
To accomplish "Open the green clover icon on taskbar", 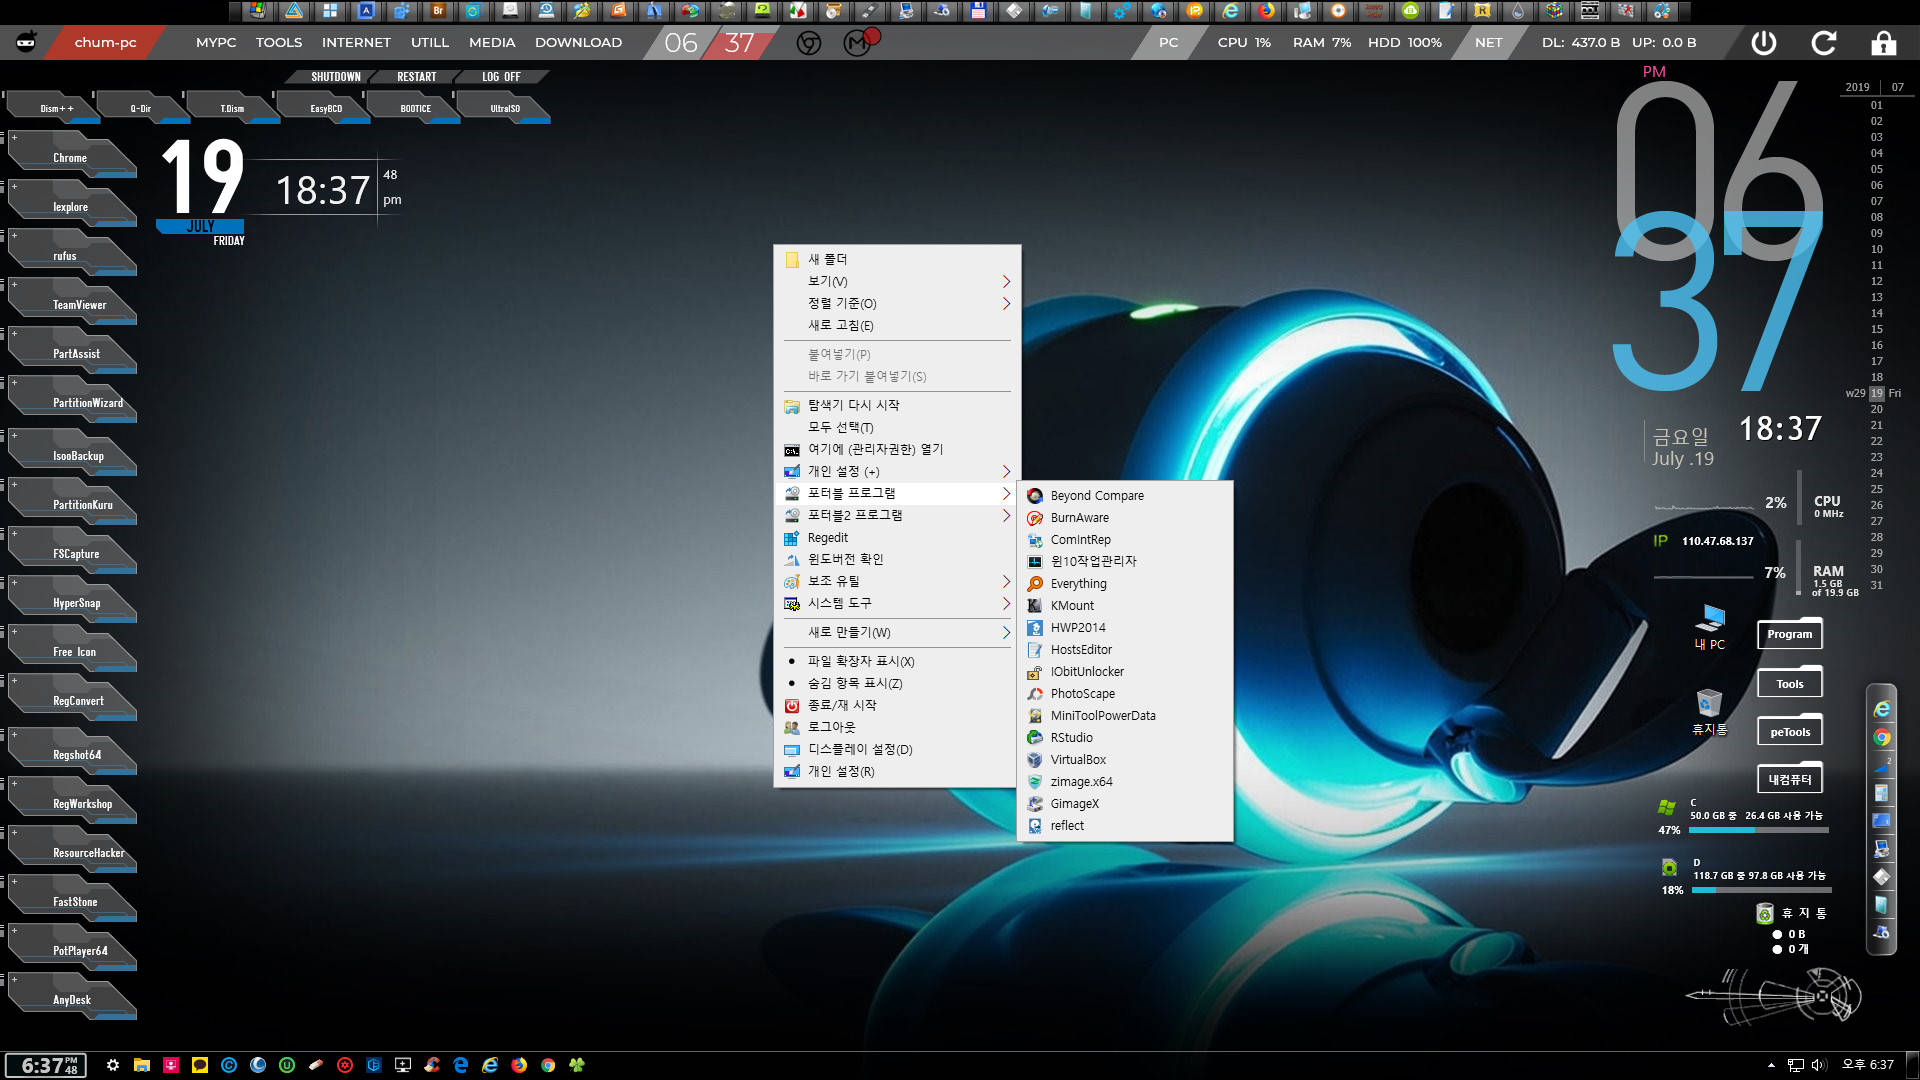I will click(577, 1065).
